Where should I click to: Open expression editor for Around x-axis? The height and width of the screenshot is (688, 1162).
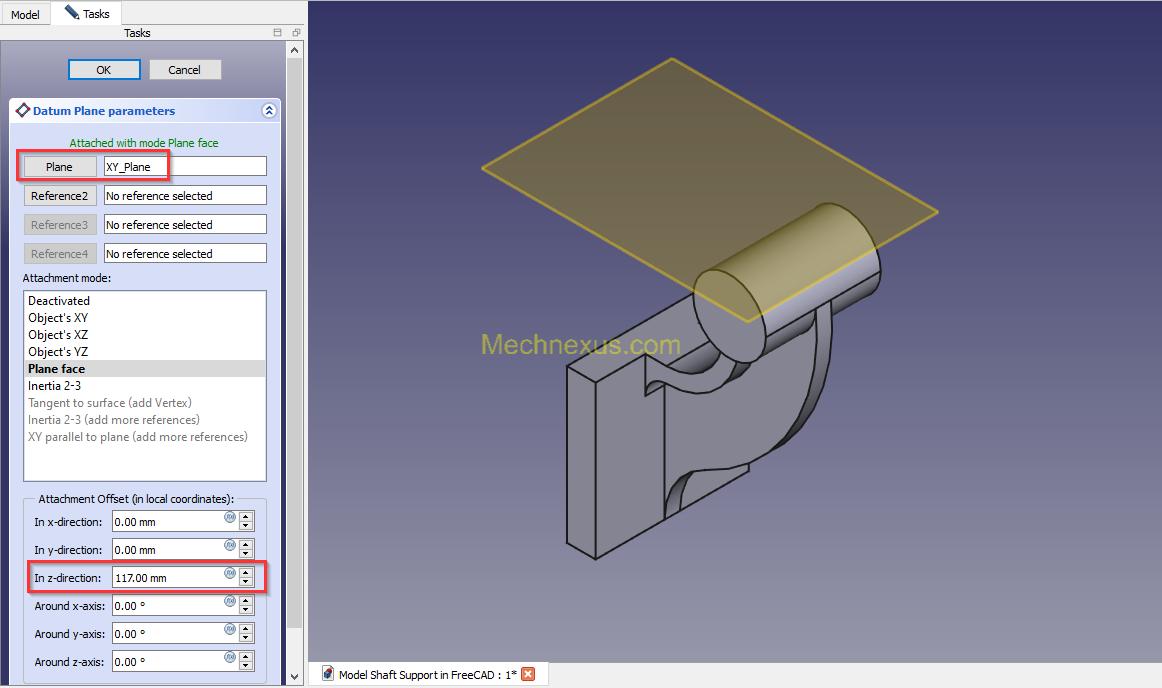click(x=230, y=601)
